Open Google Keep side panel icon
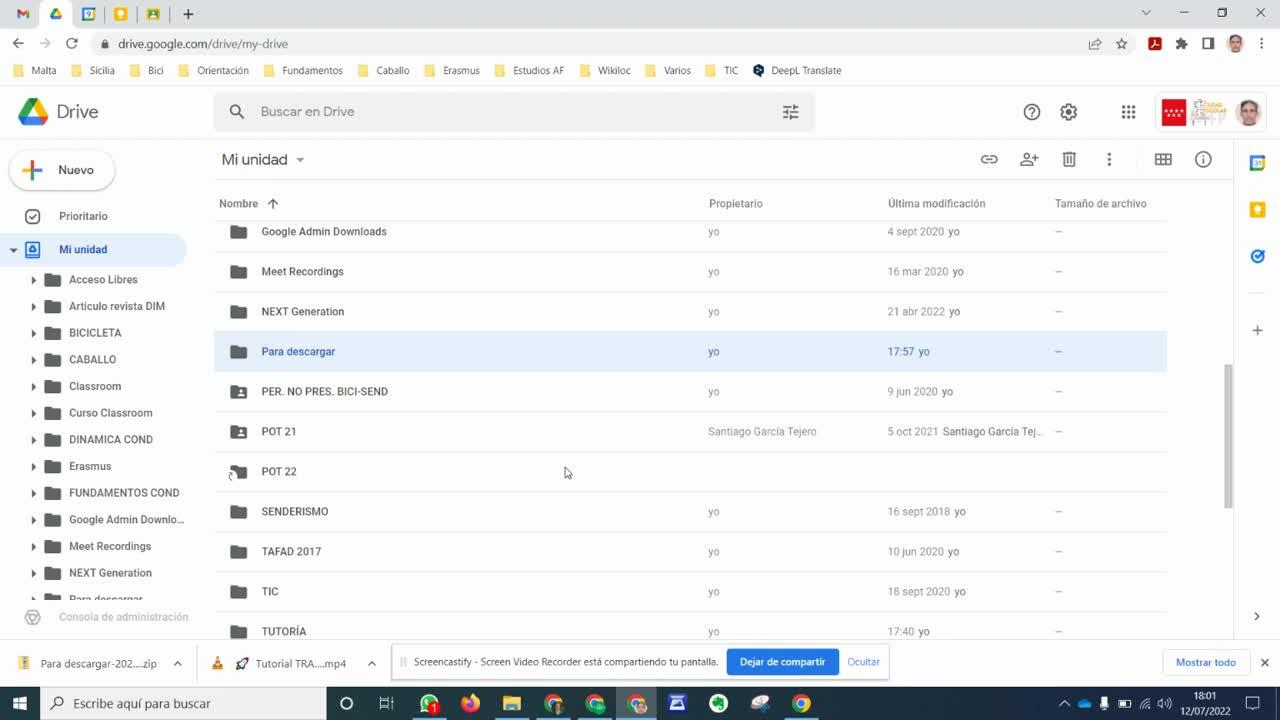This screenshot has height=720, width=1280. click(1258, 210)
